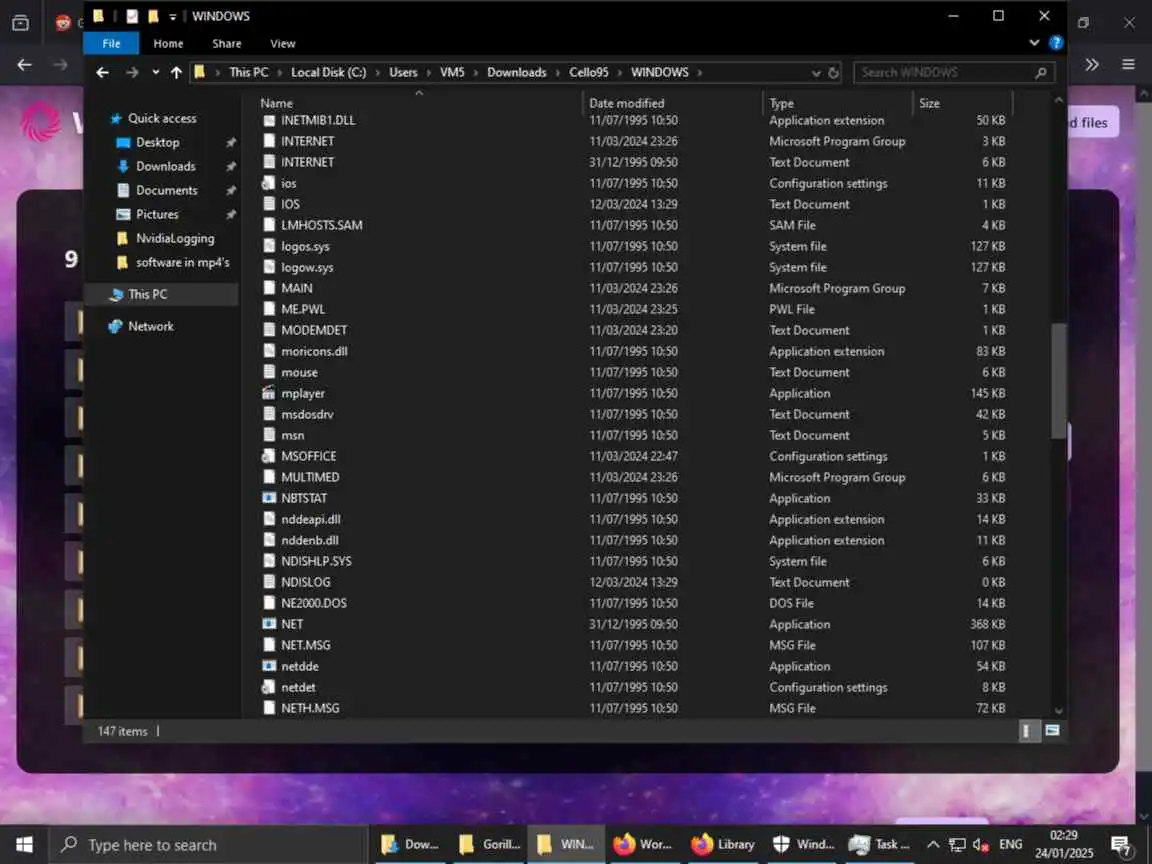Click the browser window's back arrow
Image resolution: width=1152 pixels, height=864 pixels.
tap(24, 65)
